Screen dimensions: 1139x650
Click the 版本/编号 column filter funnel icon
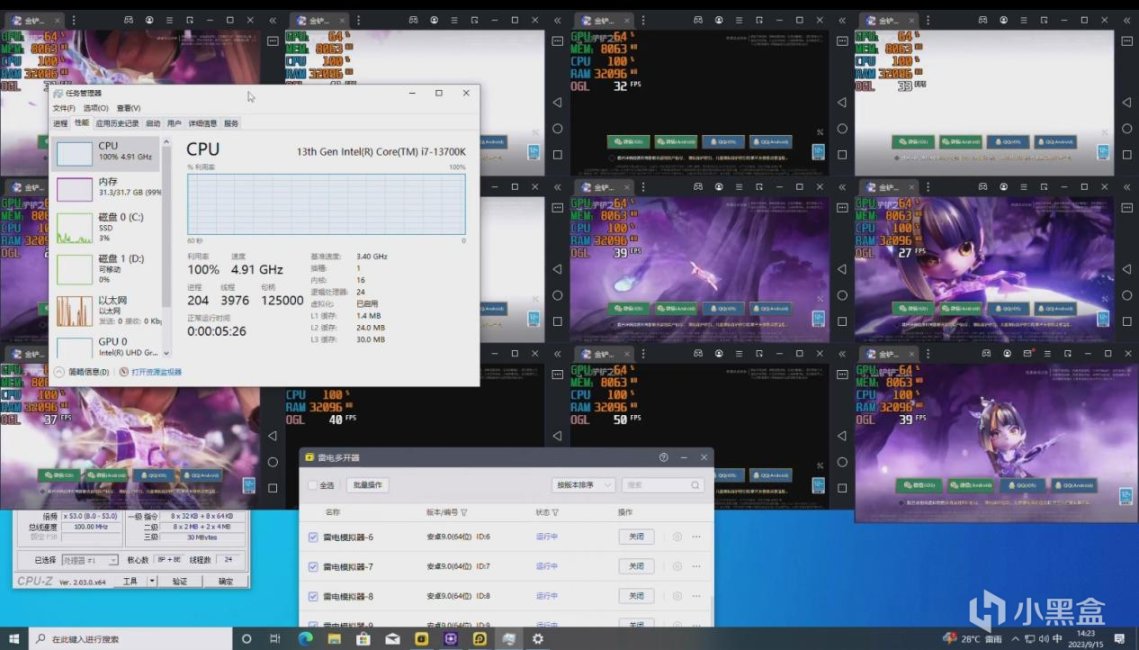[464, 513]
